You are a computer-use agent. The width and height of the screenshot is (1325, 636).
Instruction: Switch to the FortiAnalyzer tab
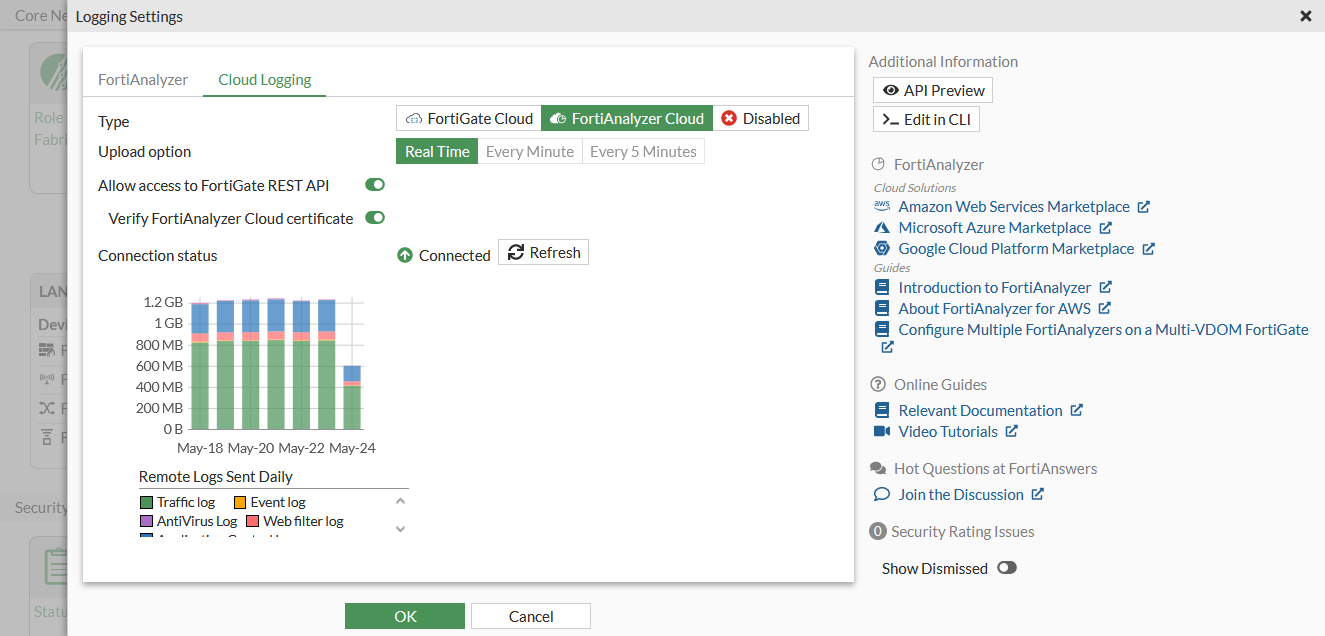[x=143, y=80]
